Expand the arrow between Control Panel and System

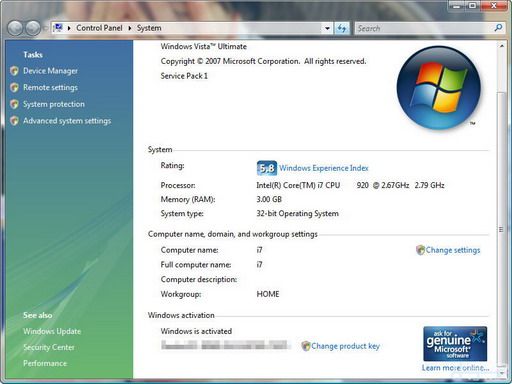(130, 28)
